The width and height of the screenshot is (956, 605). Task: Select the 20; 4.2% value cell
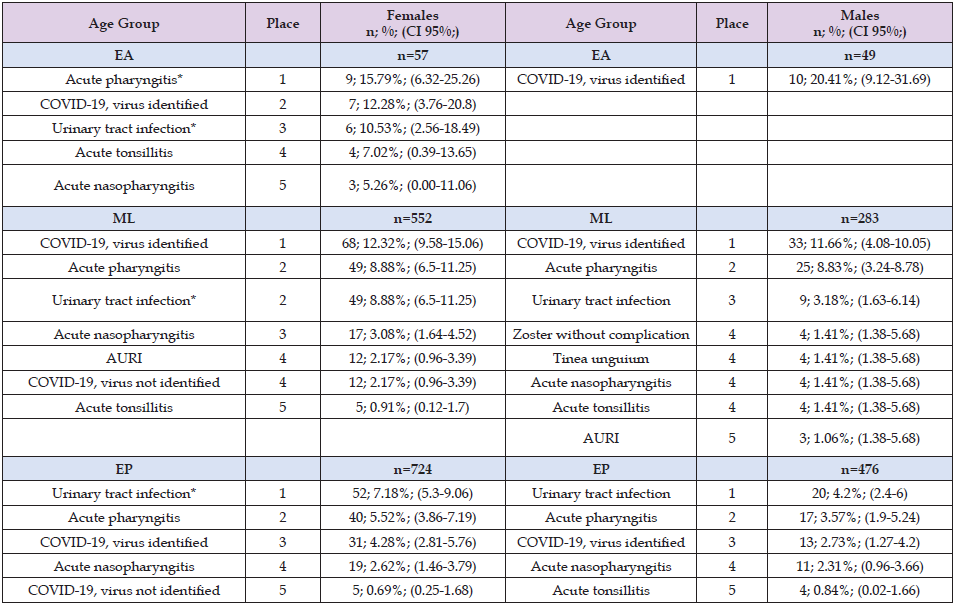[x=860, y=493]
